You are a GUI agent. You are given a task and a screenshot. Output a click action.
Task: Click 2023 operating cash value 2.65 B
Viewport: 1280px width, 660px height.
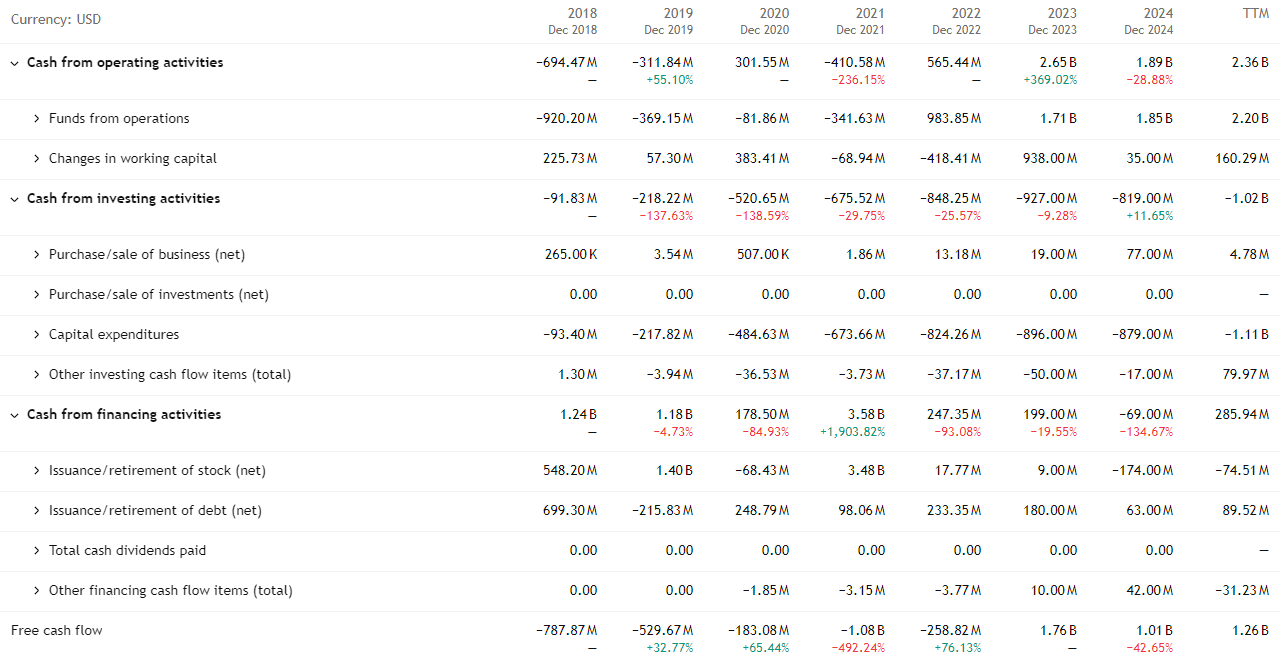coord(1058,62)
